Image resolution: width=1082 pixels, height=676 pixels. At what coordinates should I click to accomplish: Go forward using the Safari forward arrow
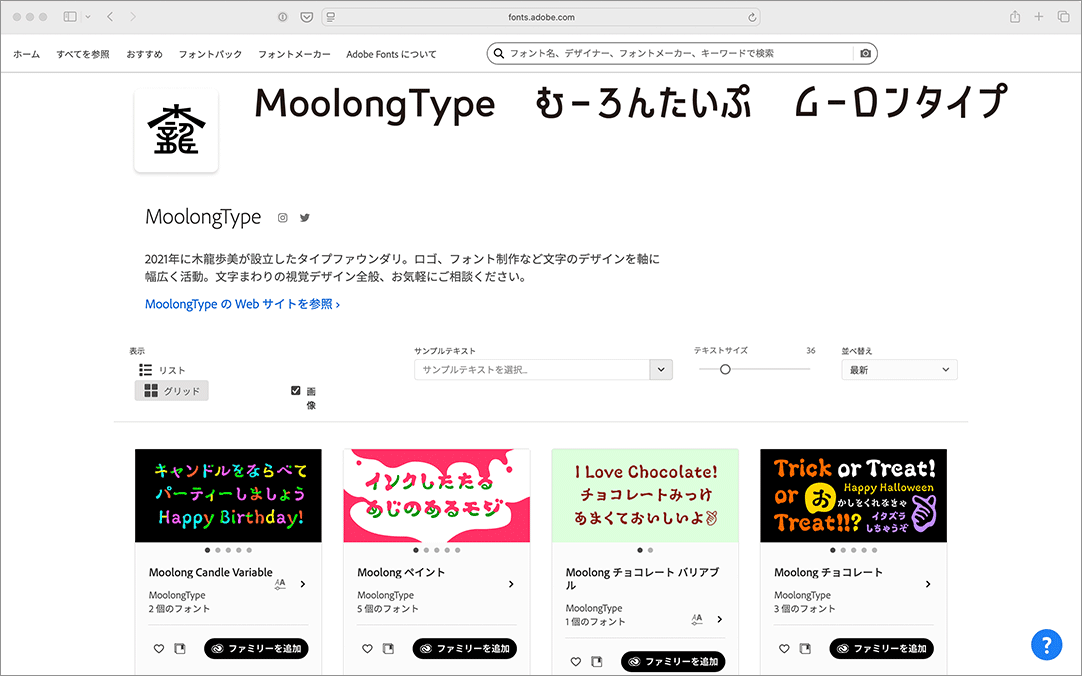(133, 17)
